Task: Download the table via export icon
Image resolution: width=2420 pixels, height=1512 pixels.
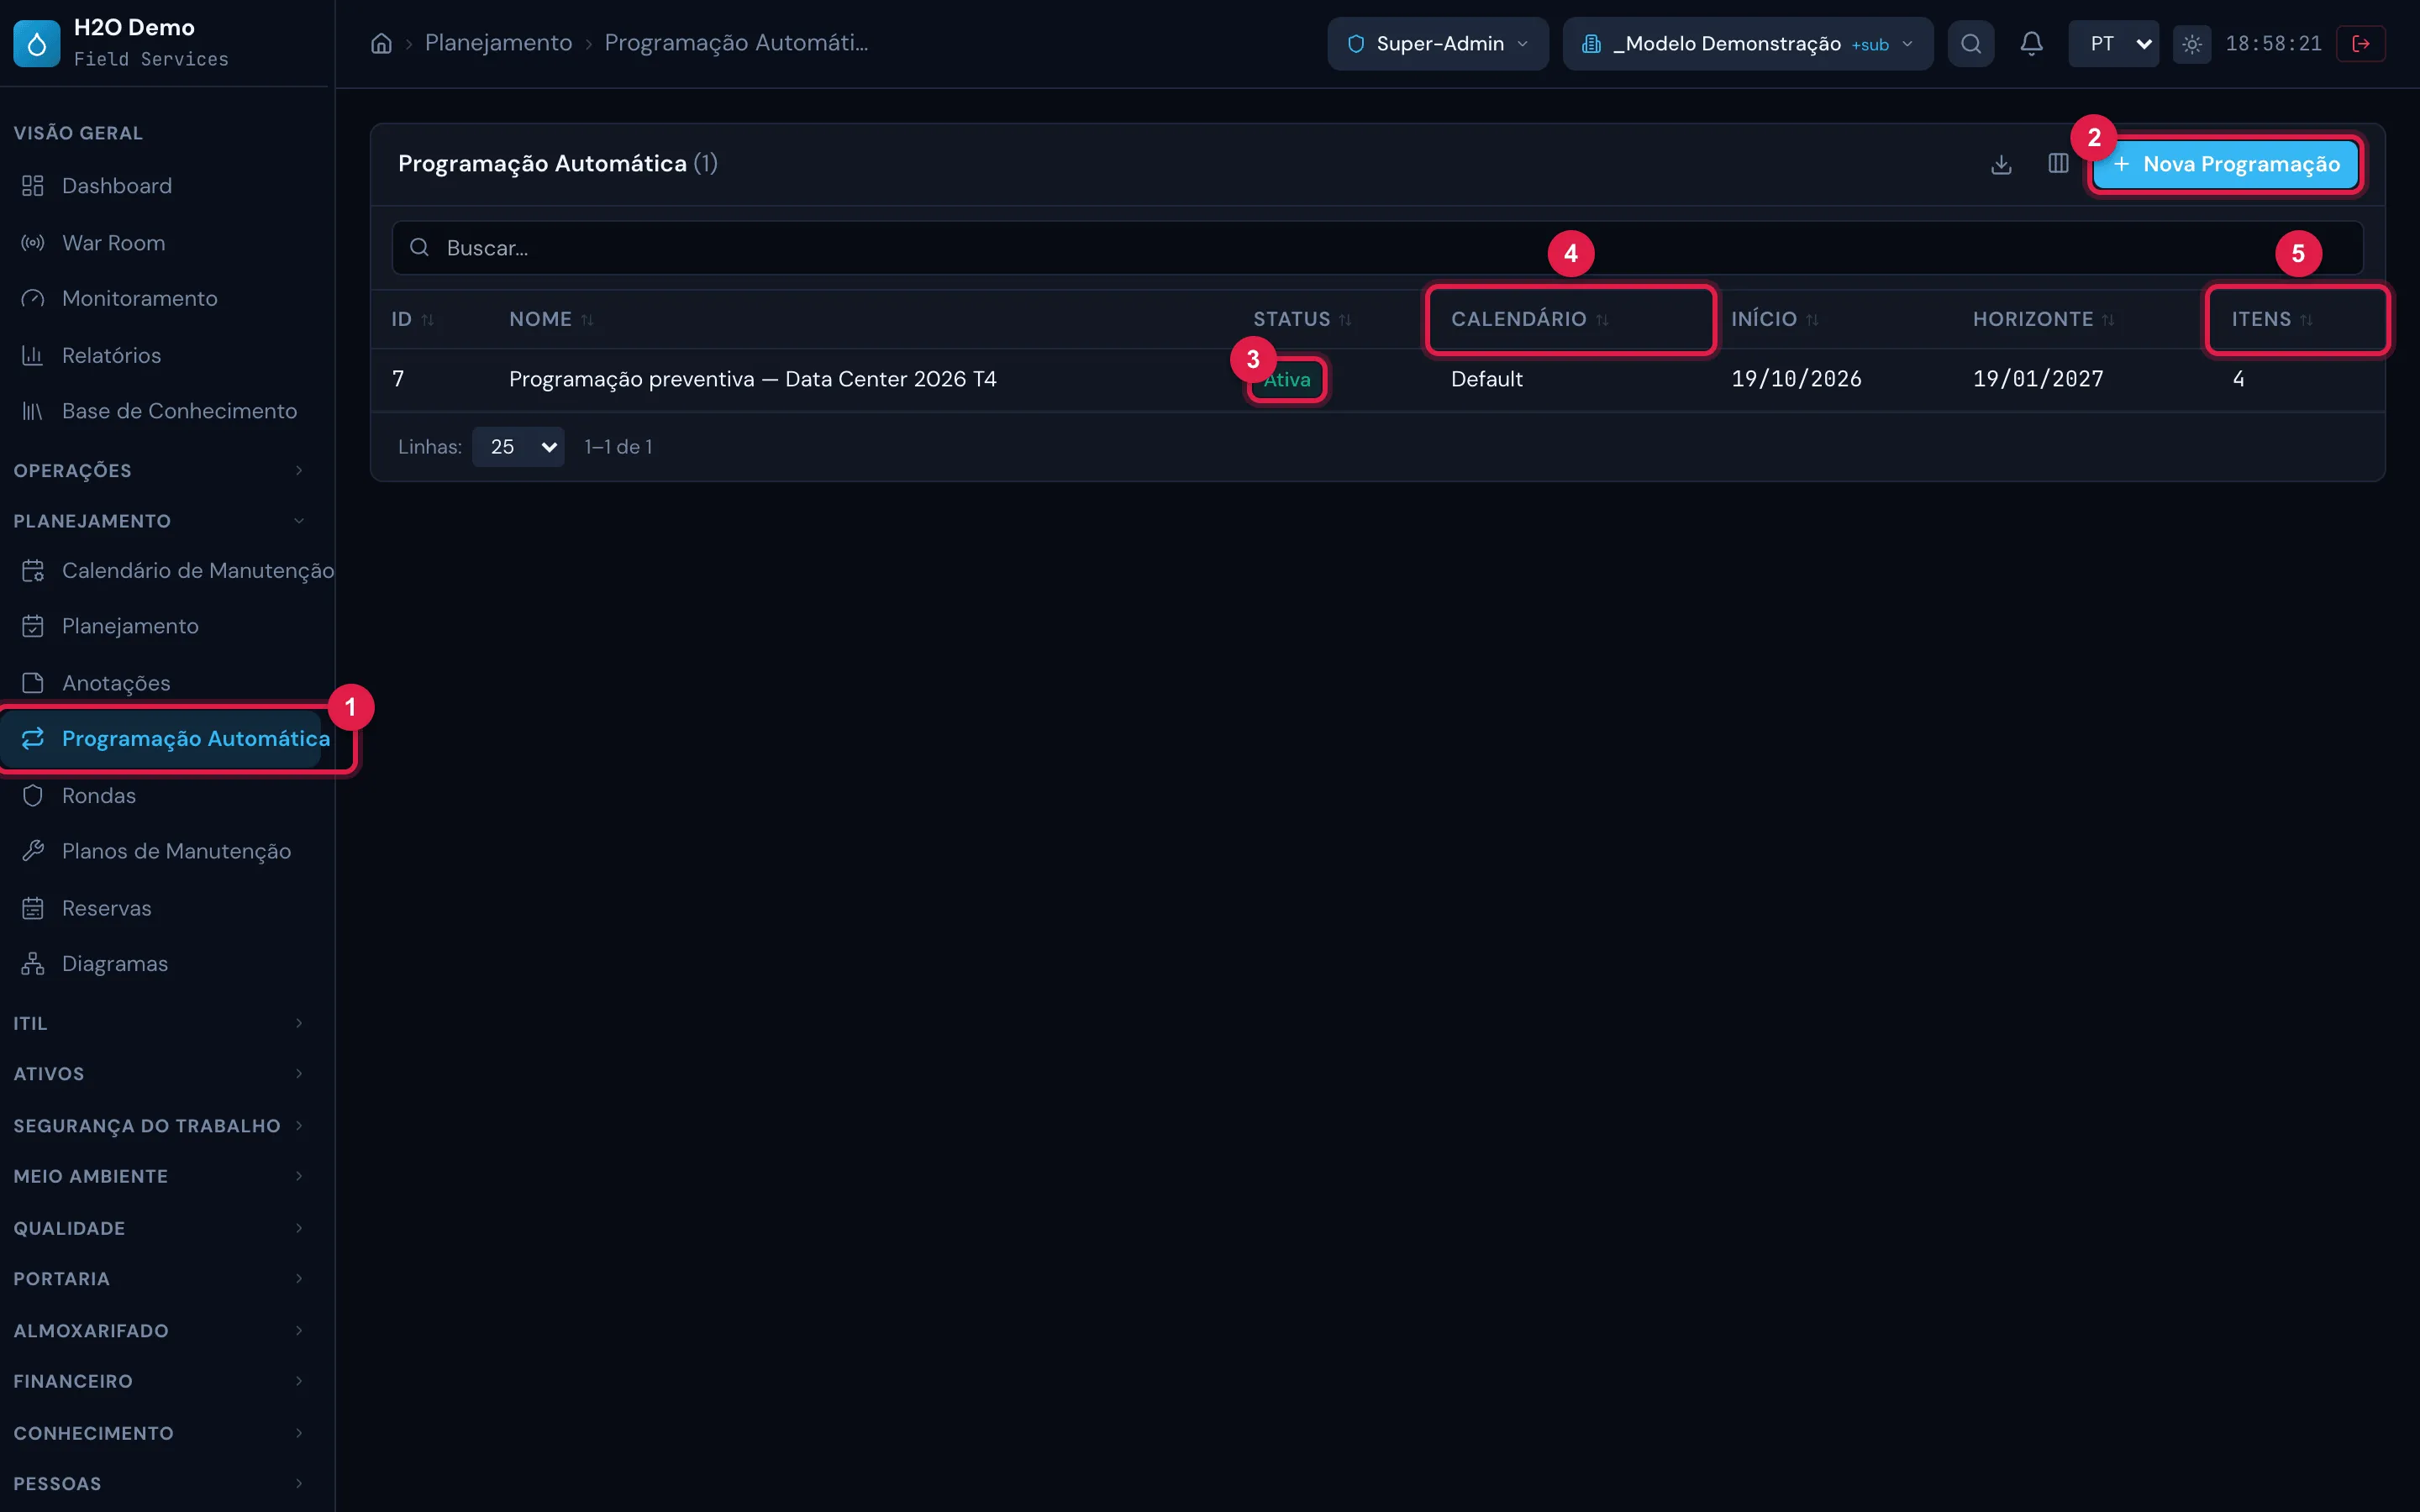Action: tap(2000, 164)
